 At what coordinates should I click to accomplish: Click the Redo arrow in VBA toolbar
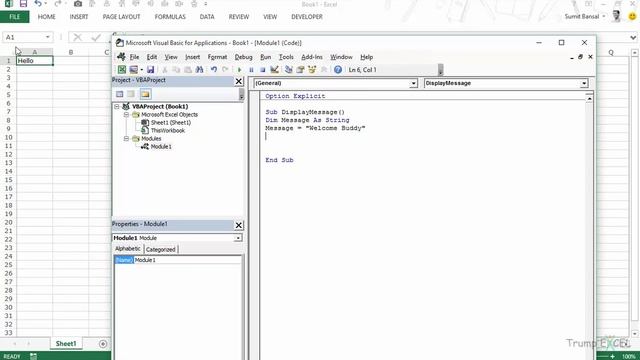[x=225, y=70]
